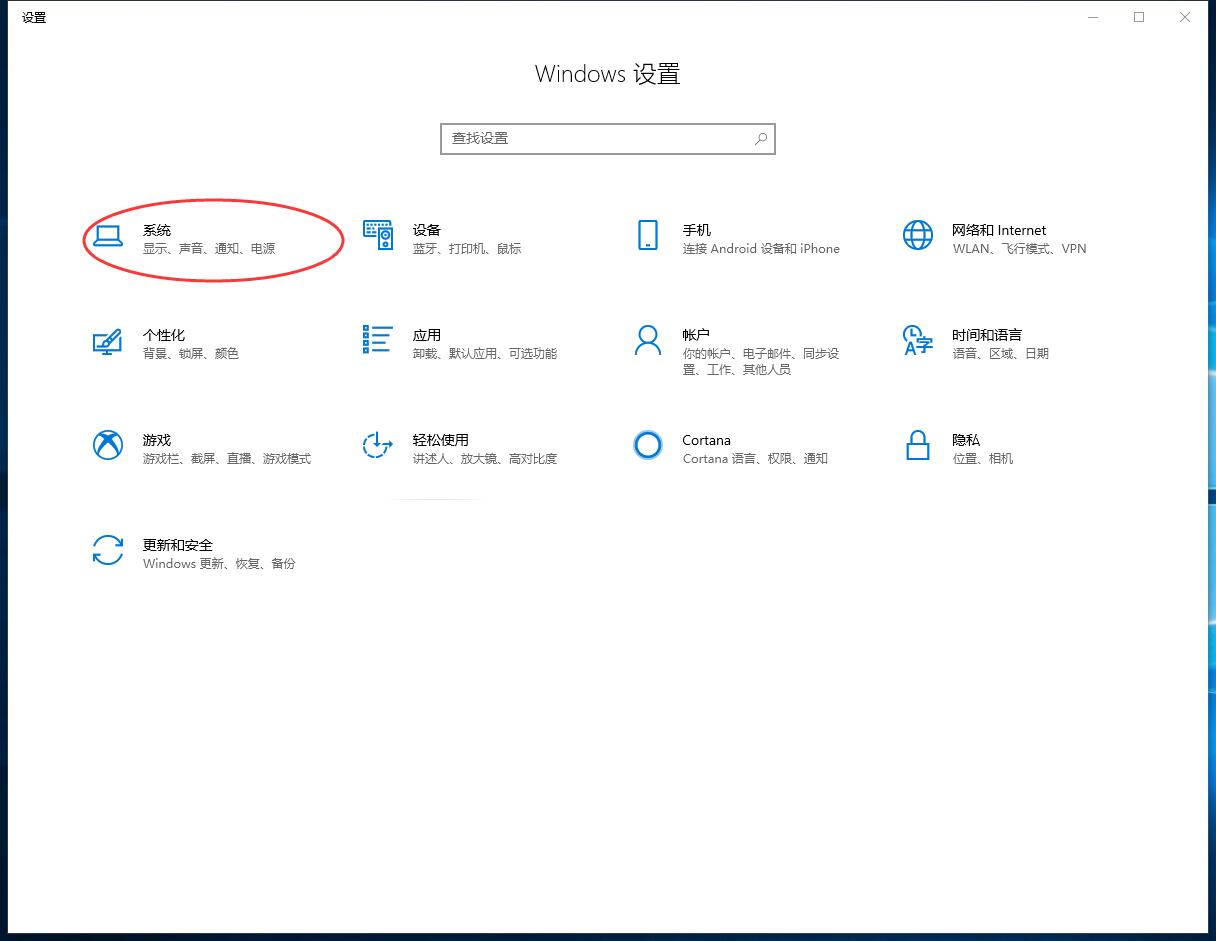Click Windows 更新、恢复、备份 text
The image size is (1216, 941).
[x=219, y=564]
